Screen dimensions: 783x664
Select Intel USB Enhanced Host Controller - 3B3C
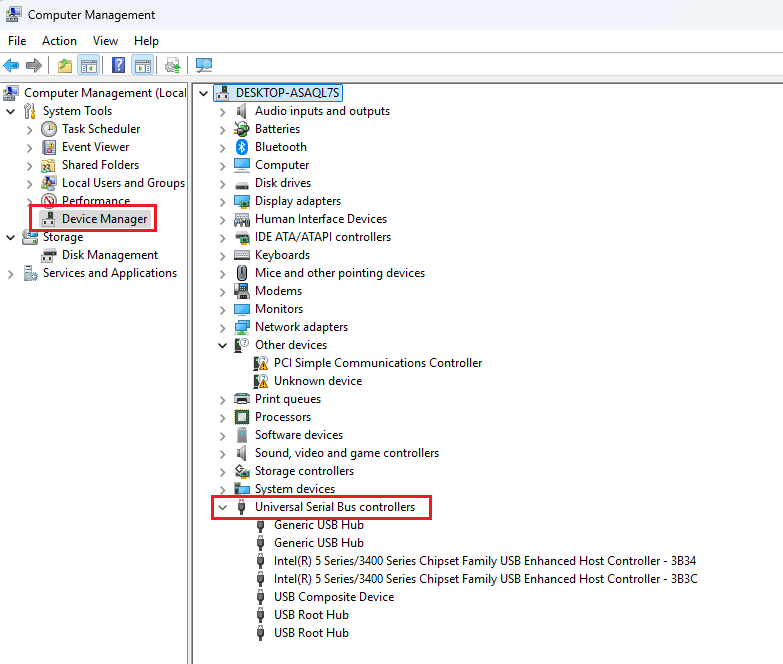pyautogui.click(x=485, y=579)
